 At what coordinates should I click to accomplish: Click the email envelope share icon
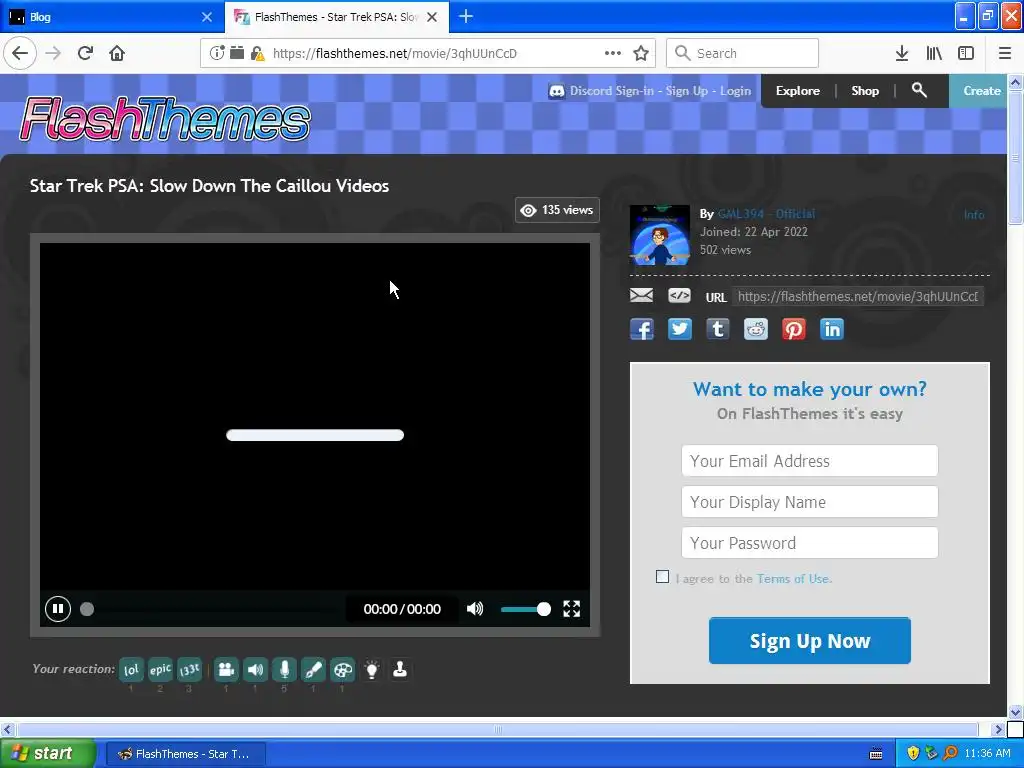[641, 296]
